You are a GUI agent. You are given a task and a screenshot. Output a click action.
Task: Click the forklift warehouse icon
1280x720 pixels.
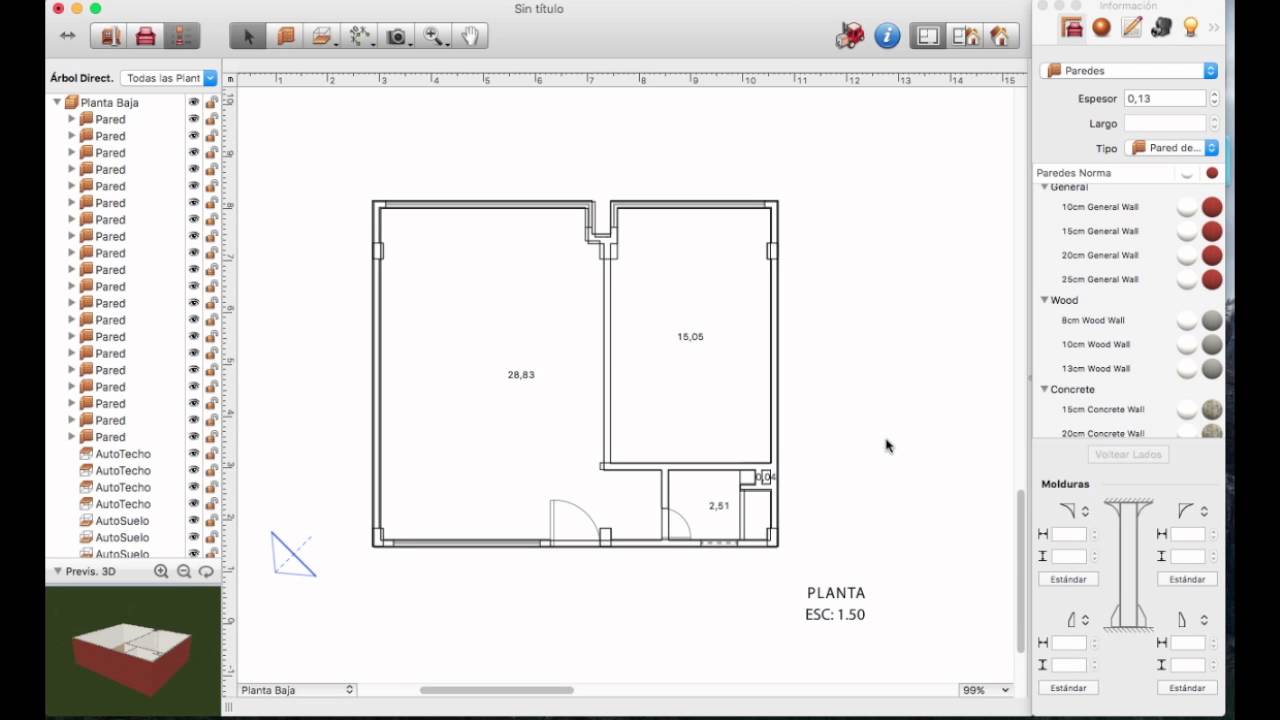click(850, 36)
